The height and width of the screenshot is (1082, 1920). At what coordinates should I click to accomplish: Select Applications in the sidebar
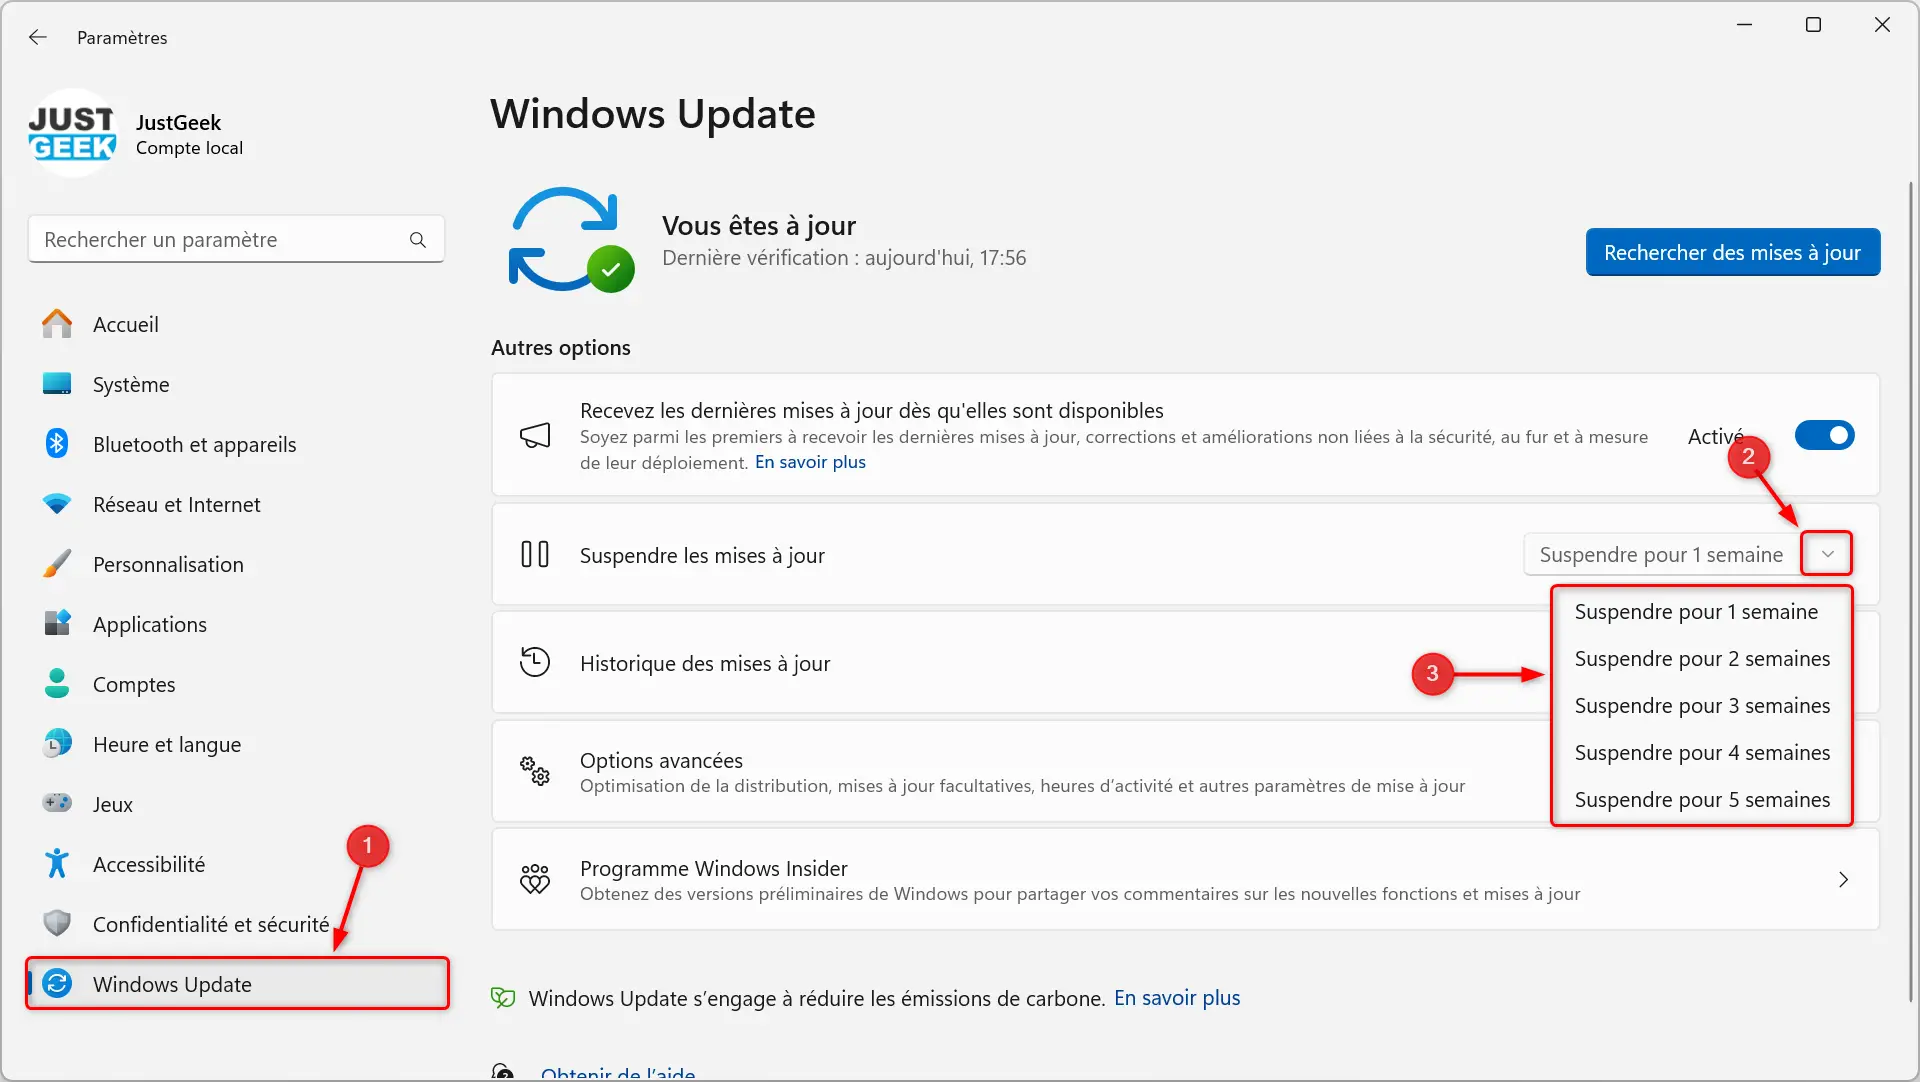pyautogui.click(x=236, y=624)
